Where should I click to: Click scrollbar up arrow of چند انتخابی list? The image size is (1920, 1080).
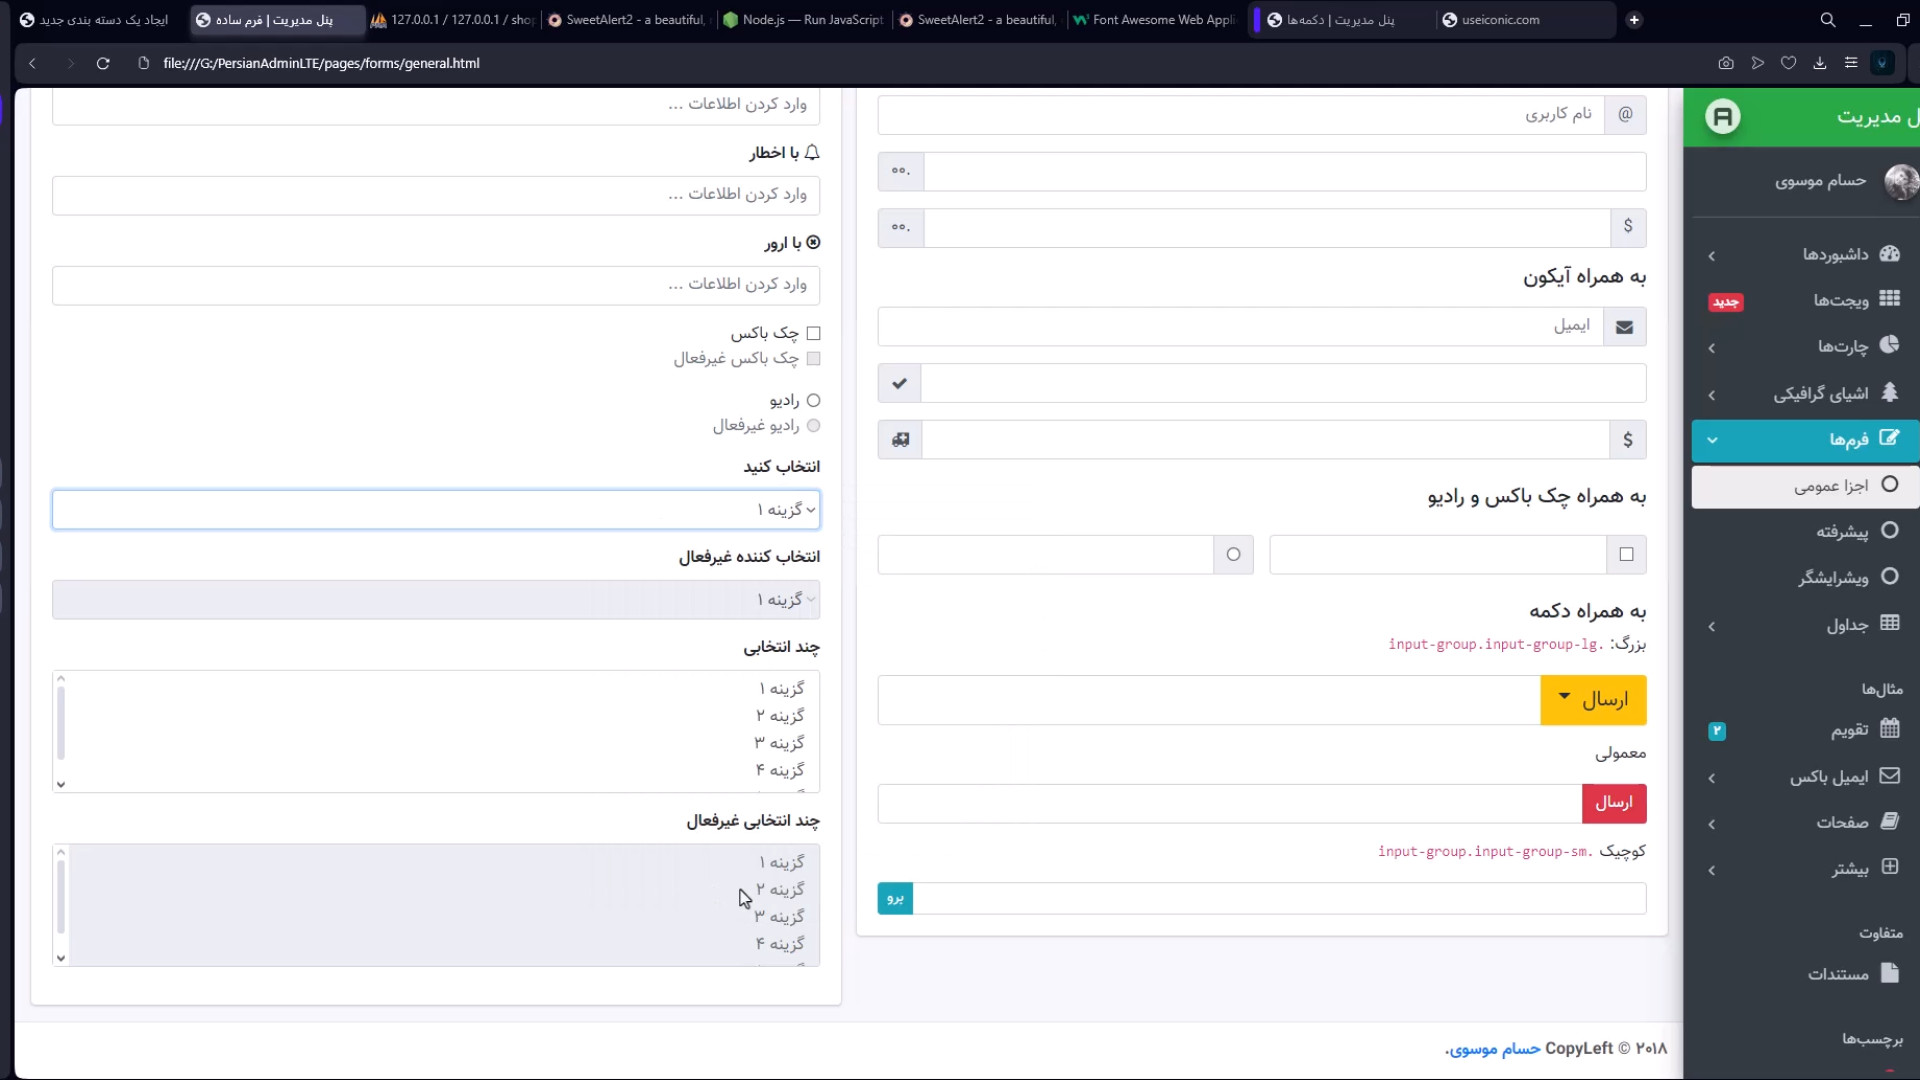click(61, 679)
